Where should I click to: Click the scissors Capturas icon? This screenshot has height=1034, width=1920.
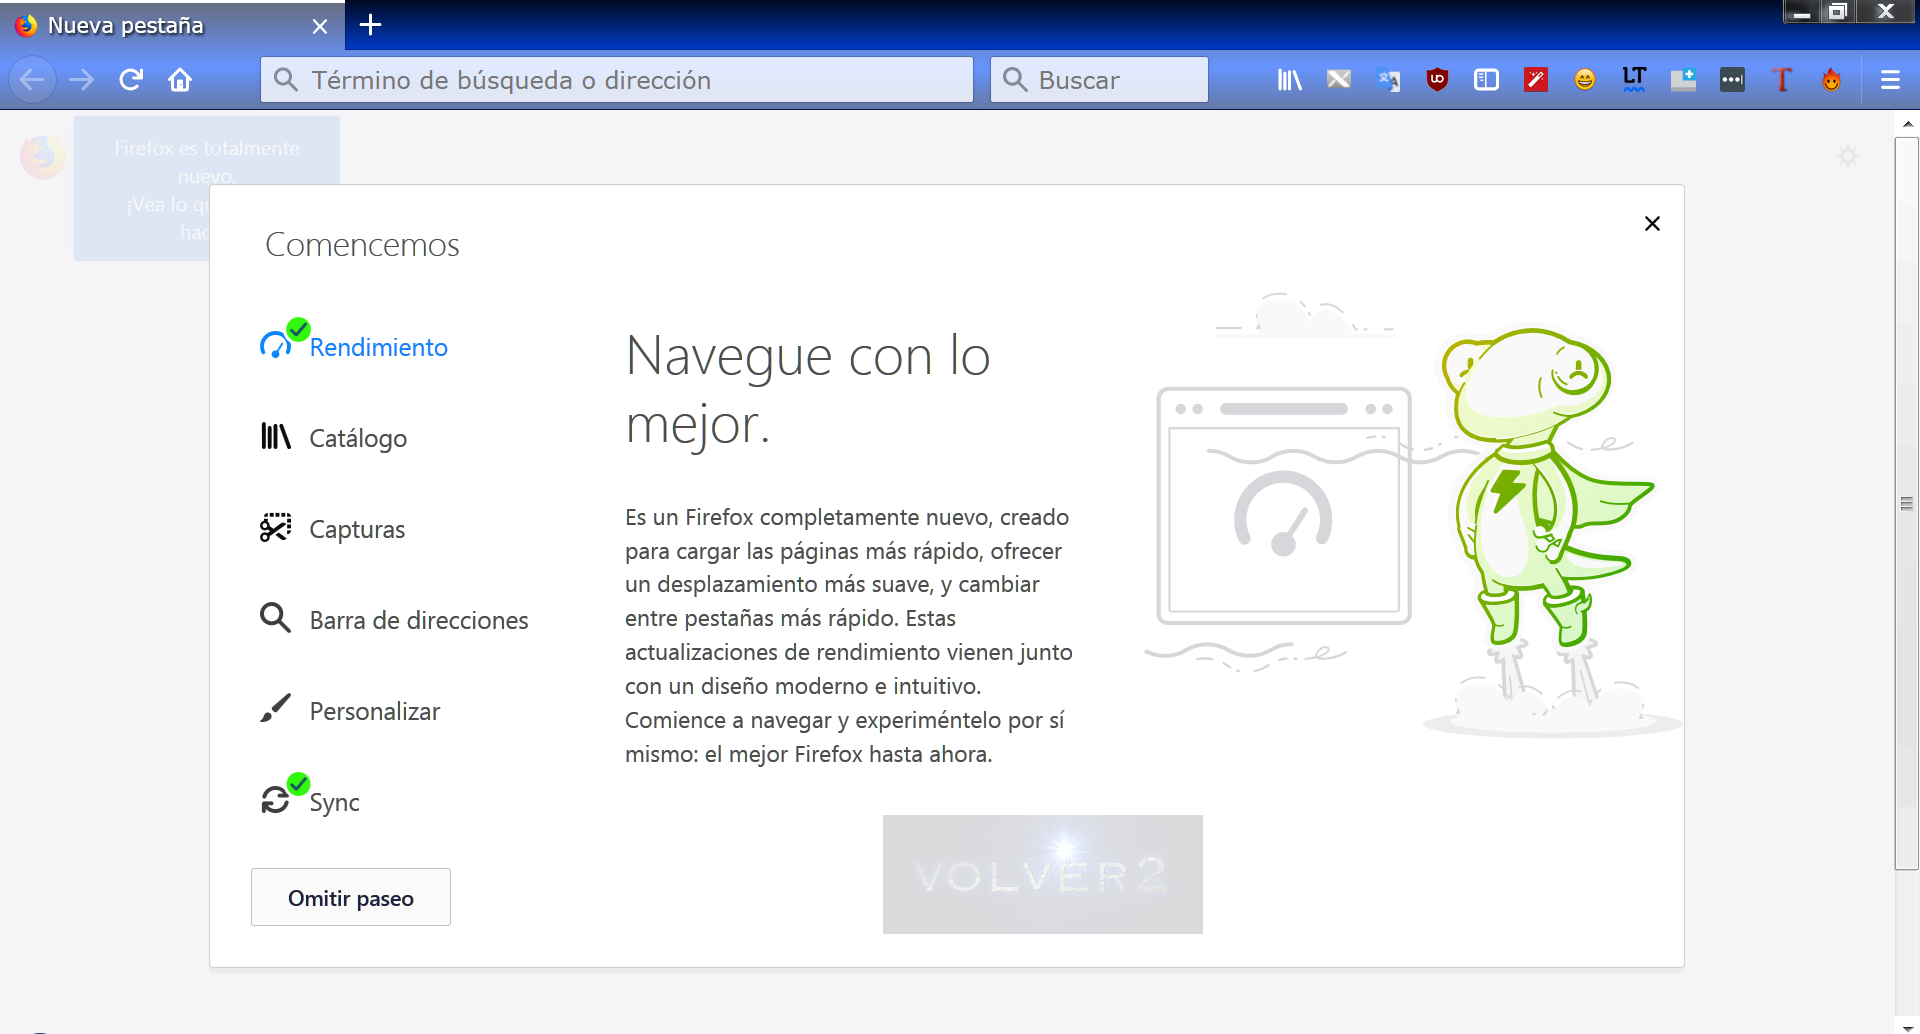tap(275, 527)
